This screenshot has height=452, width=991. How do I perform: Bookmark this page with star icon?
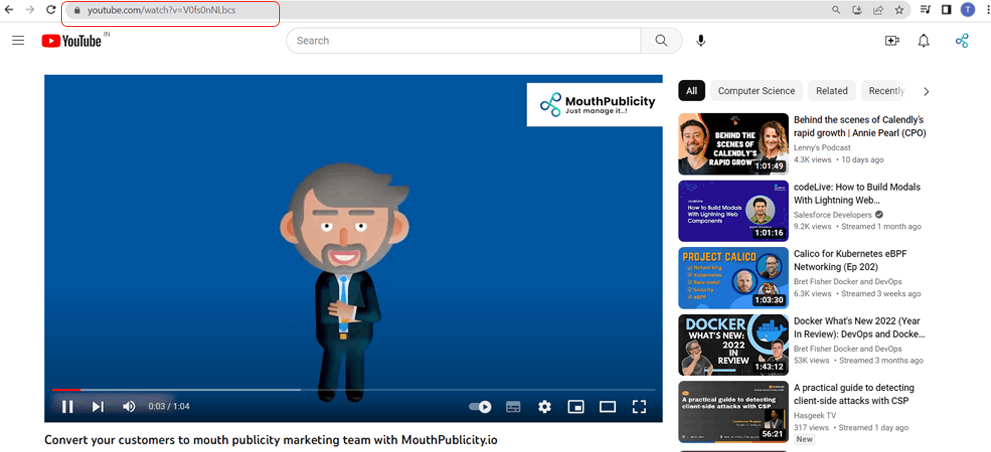pyautogui.click(x=899, y=10)
